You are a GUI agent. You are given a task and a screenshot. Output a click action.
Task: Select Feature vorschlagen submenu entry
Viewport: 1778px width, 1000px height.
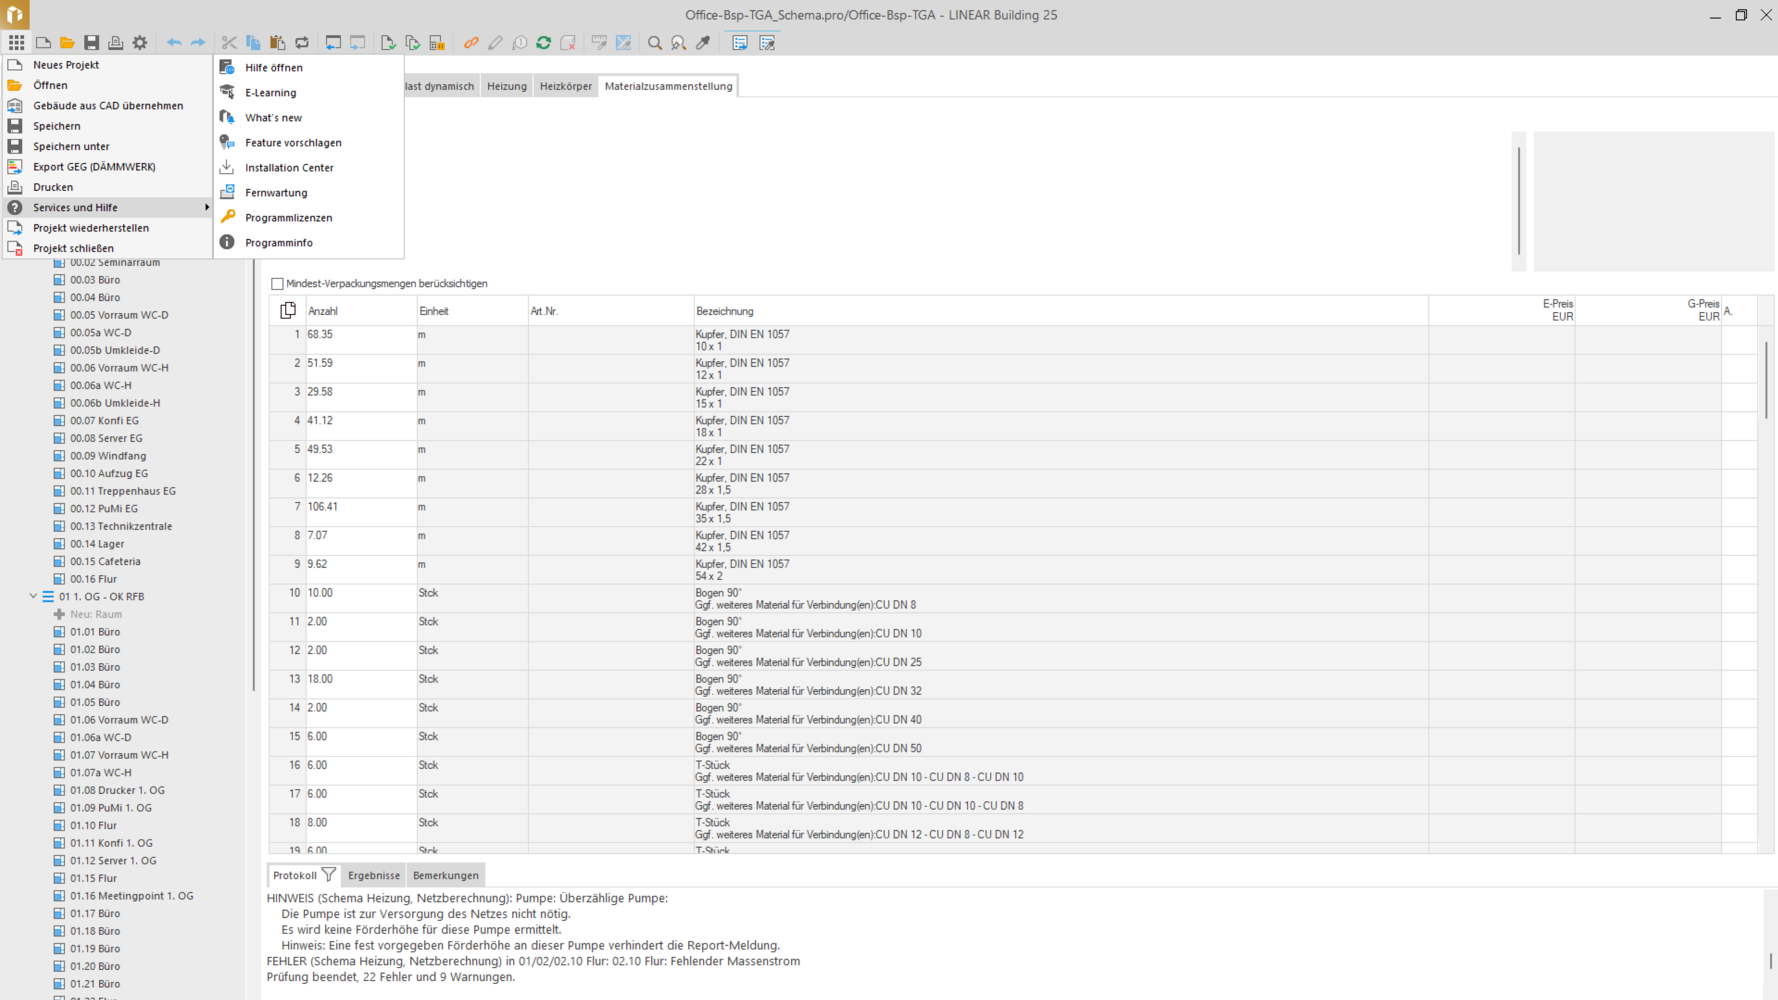tap(309, 143)
